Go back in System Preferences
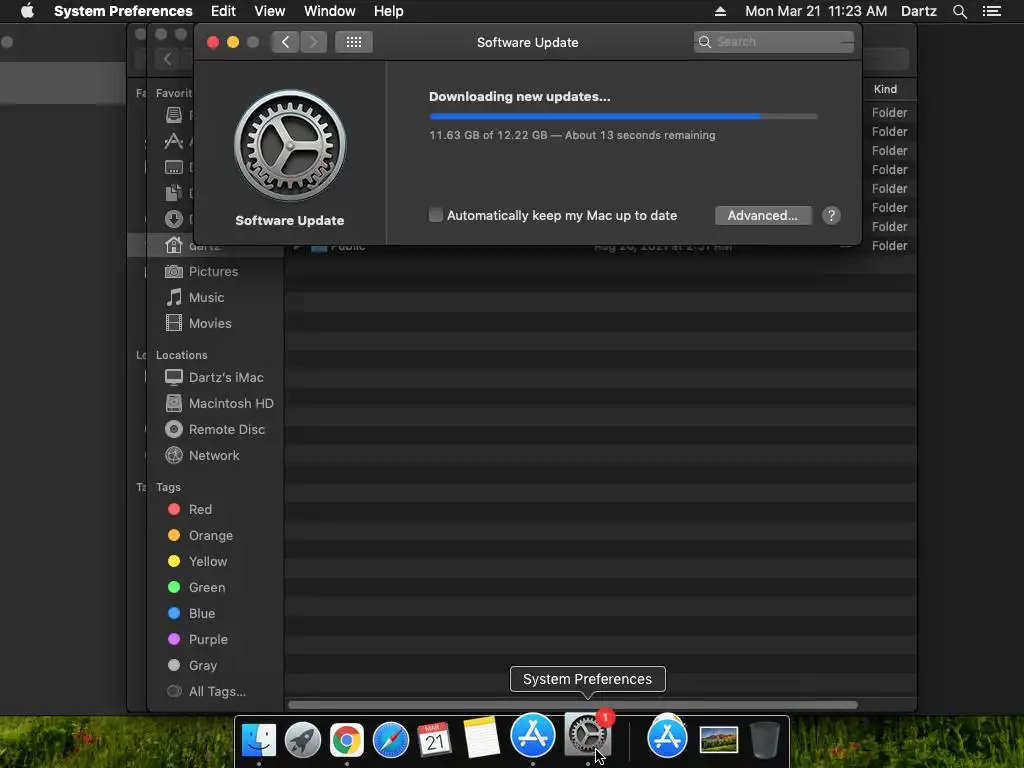Viewport: 1024px width, 768px height. coord(285,42)
